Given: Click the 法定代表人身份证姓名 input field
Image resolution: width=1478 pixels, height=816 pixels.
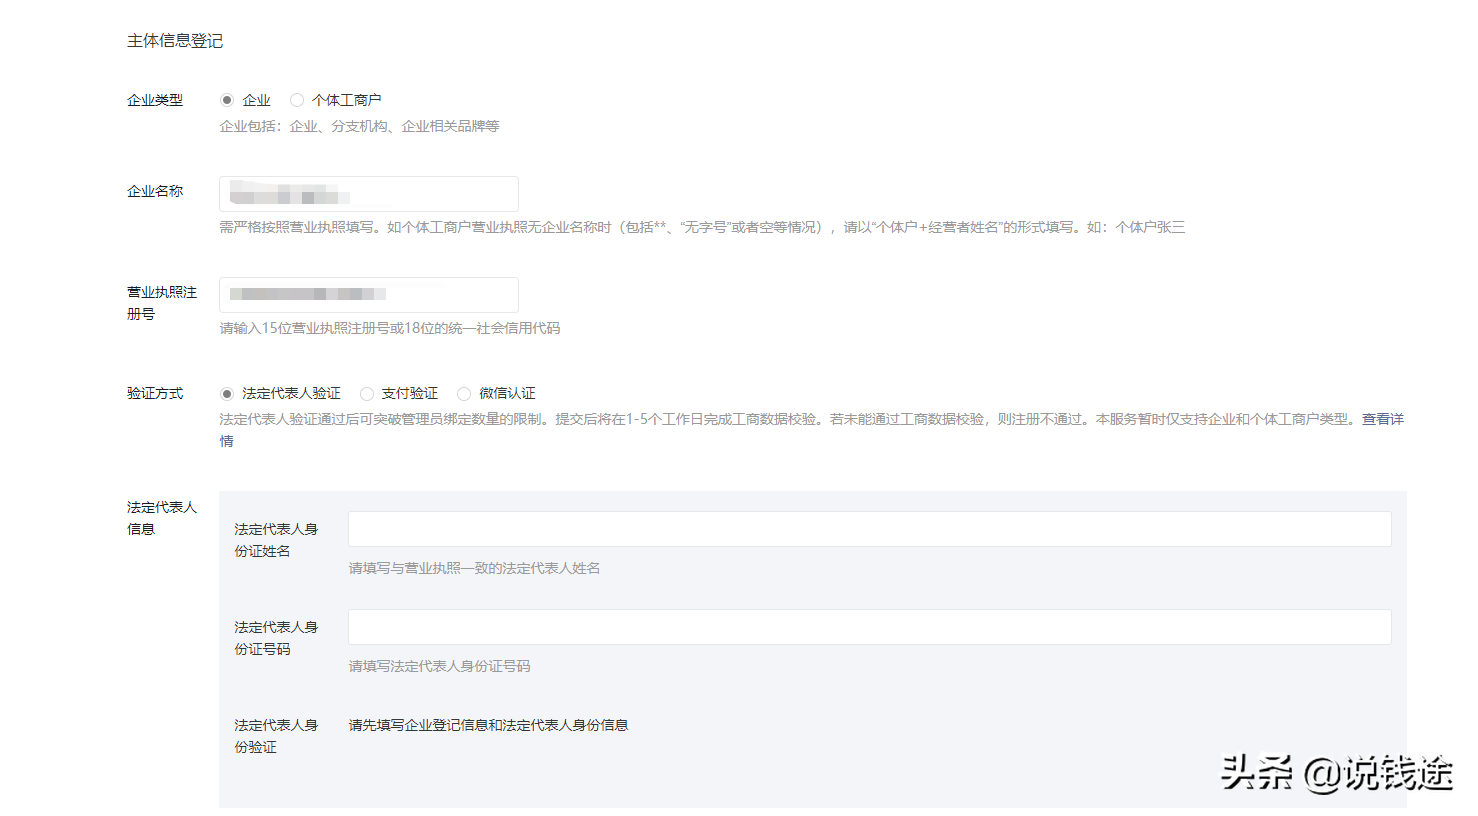Looking at the screenshot, I should pyautogui.click(x=868, y=529).
